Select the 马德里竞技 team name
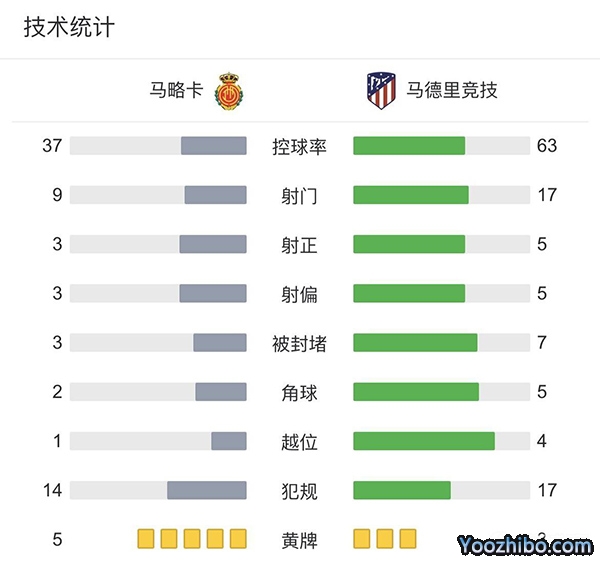Screen dimensions: 600x561 (x=452, y=91)
